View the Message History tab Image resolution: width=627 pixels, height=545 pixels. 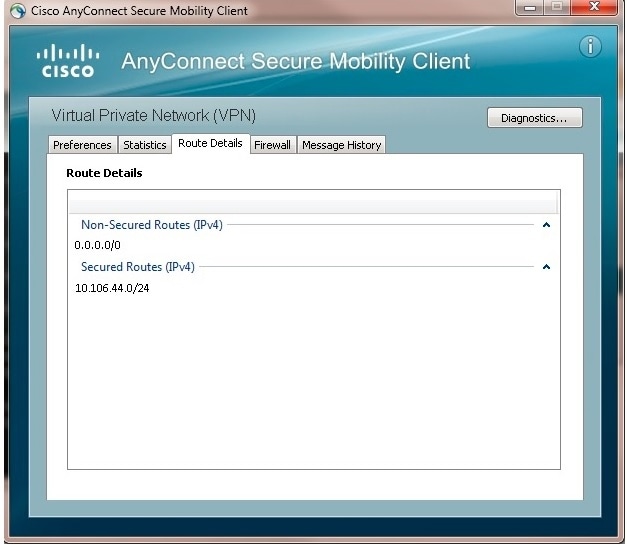(341, 145)
